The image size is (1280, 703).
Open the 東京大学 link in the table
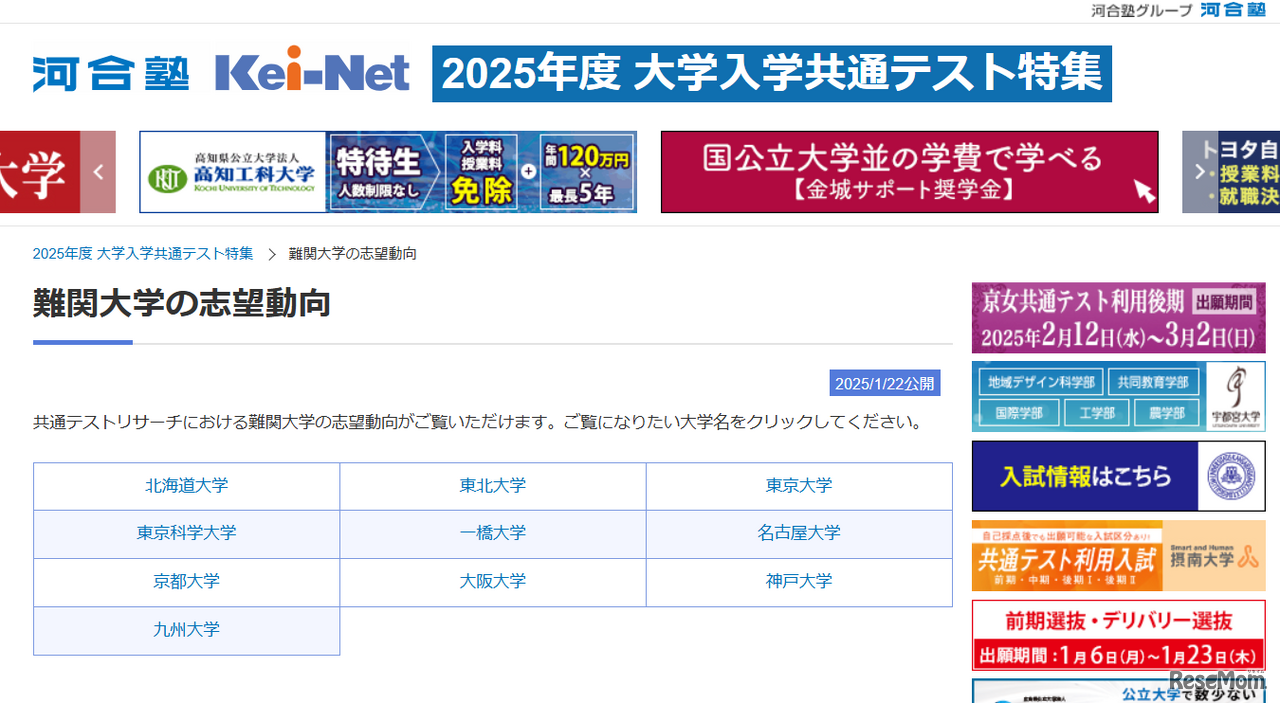[x=800, y=486]
